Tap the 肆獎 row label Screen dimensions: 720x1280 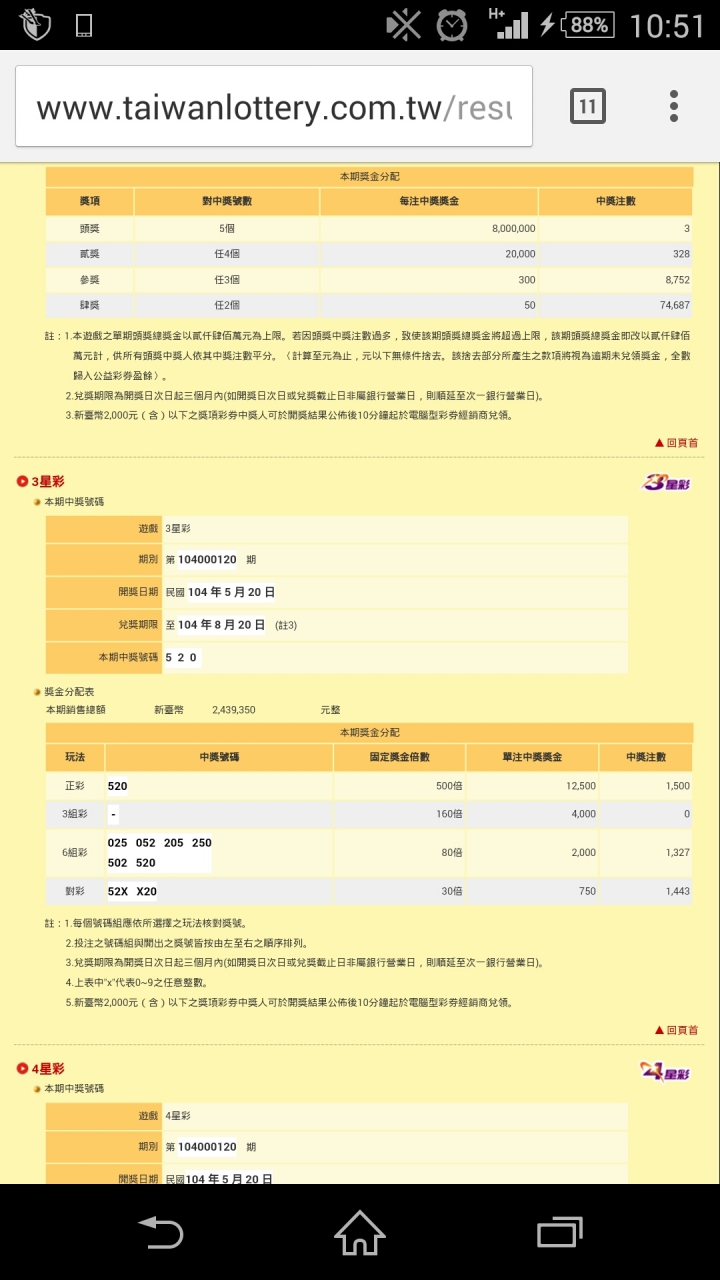(90, 305)
